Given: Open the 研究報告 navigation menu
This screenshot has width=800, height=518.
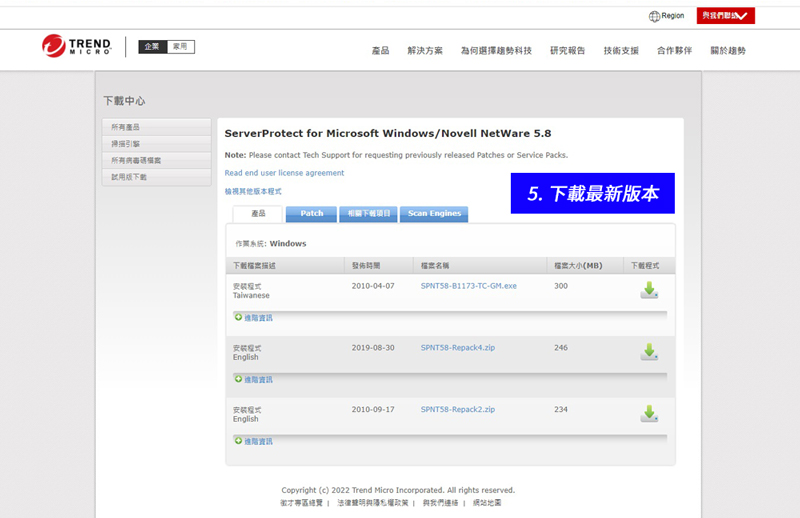Looking at the screenshot, I should 567,51.
